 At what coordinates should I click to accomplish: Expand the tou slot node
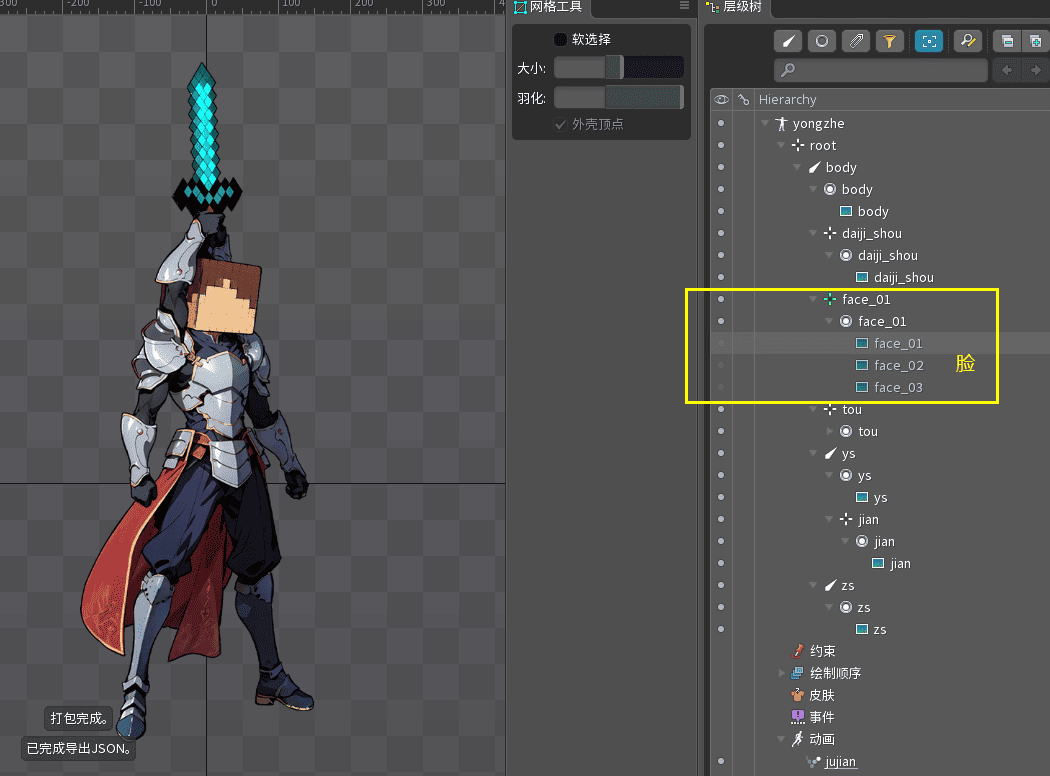point(830,431)
